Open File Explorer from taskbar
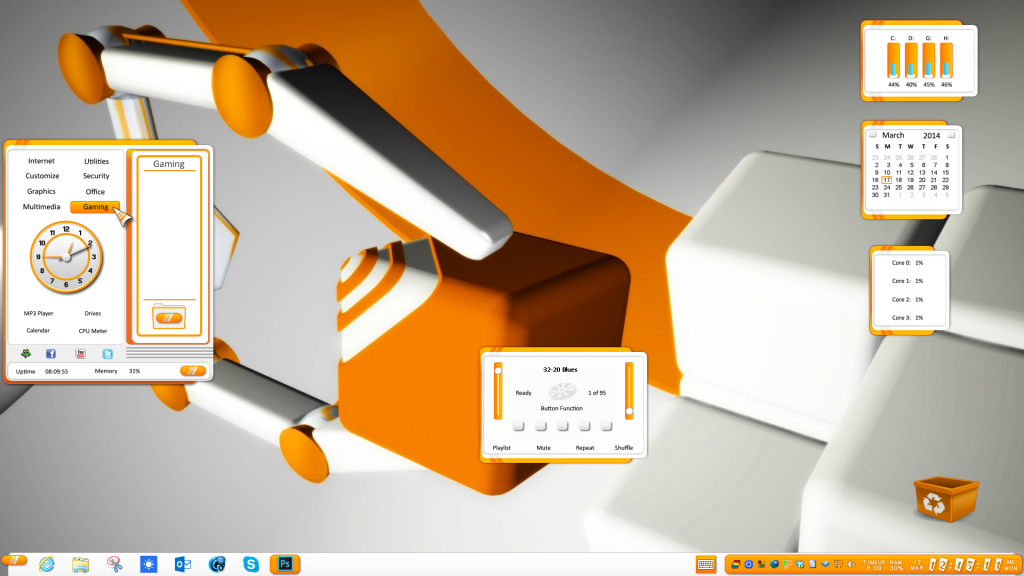The height and width of the screenshot is (576, 1024). [x=80, y=564]
